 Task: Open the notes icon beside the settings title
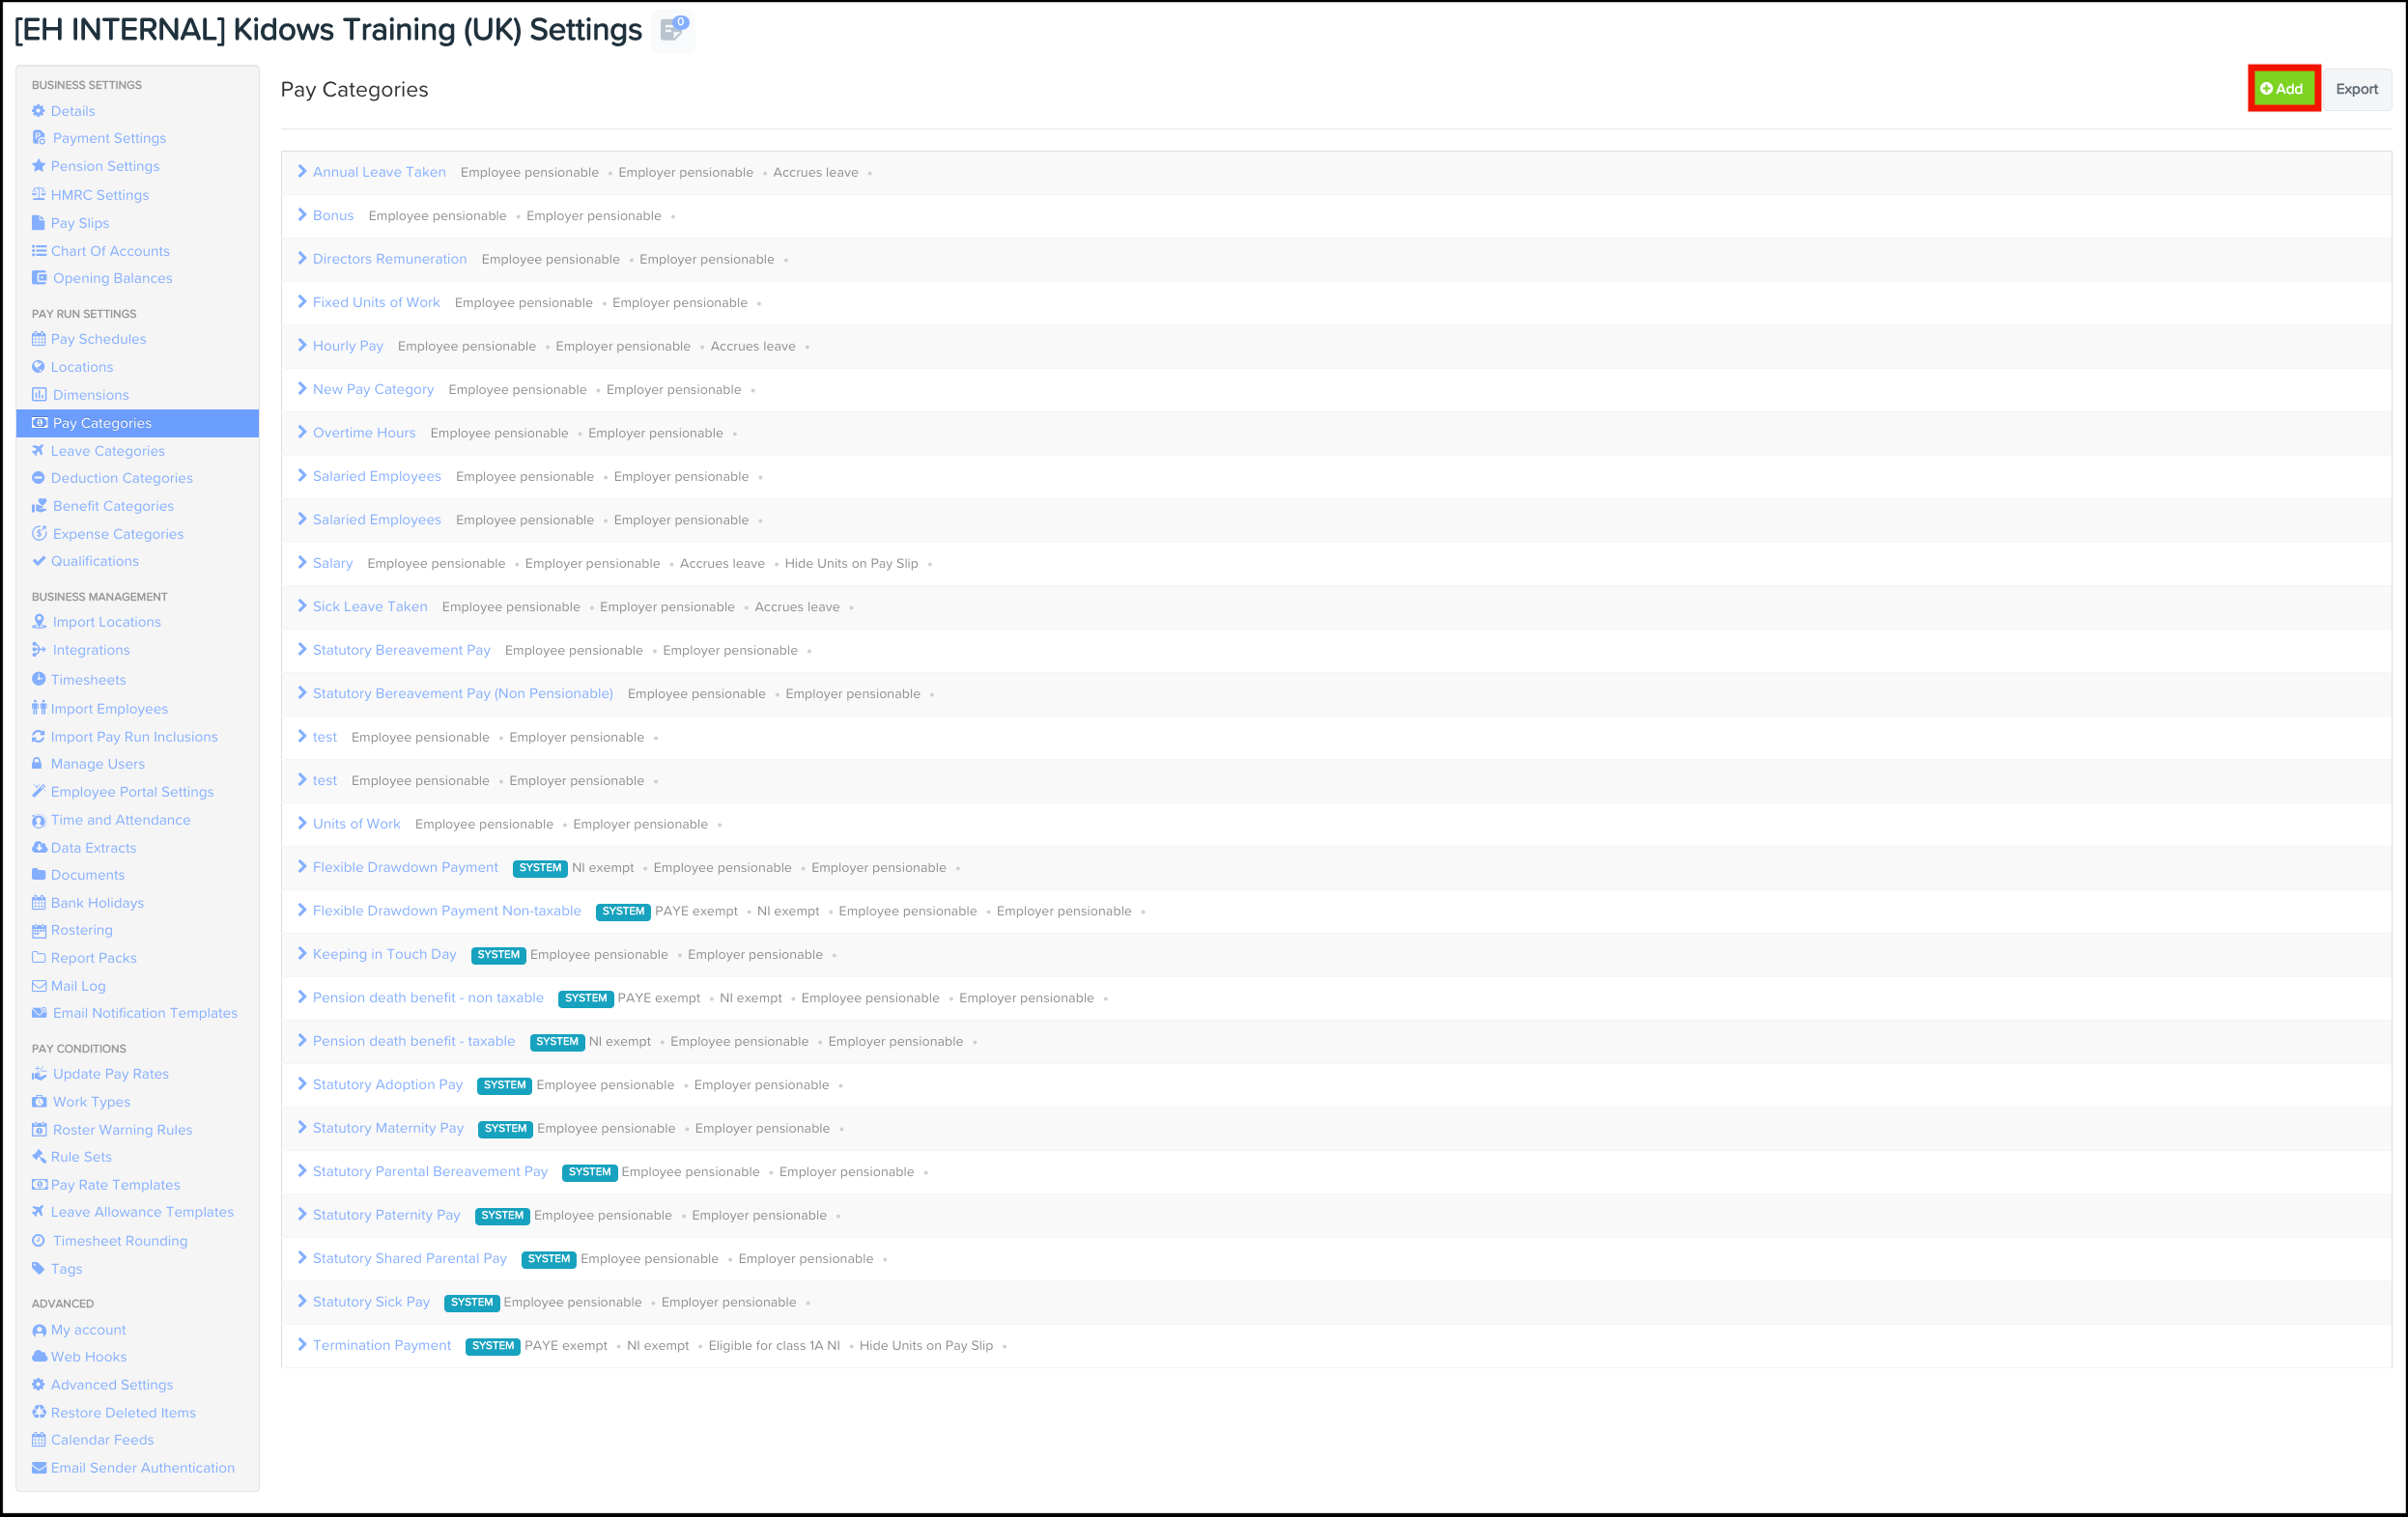[673, 30]
